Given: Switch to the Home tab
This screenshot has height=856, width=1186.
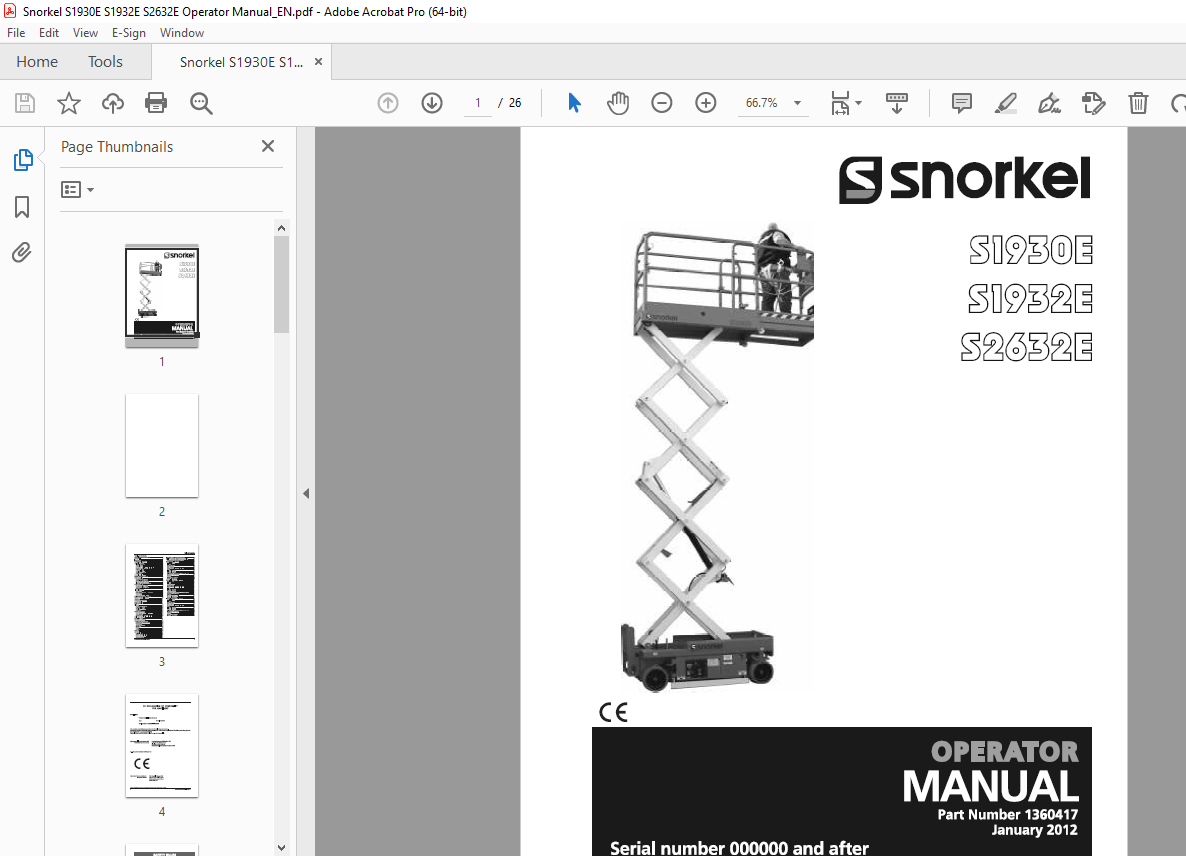Looking at the screenshot, I should (37, 61).
